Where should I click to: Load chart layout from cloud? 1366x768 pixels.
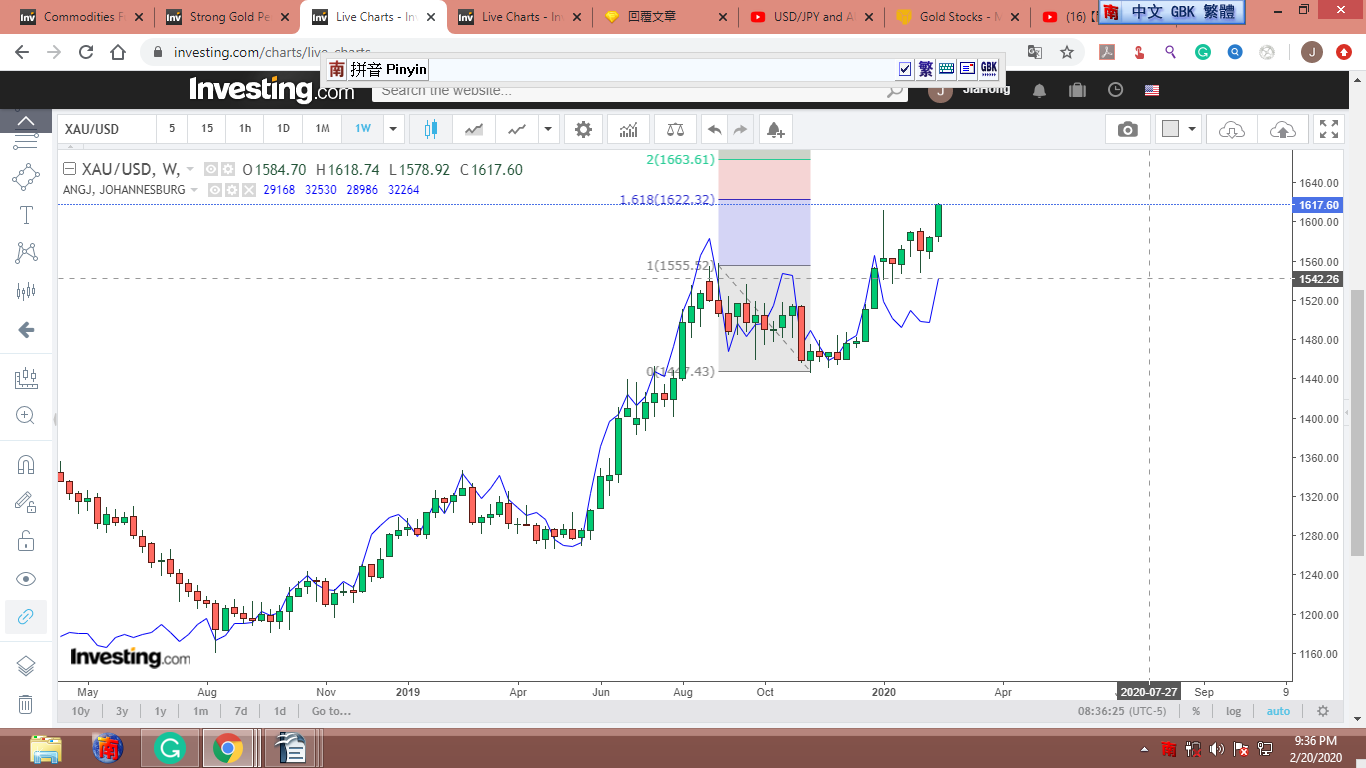pyautogui.click(x=1232, y=129)
